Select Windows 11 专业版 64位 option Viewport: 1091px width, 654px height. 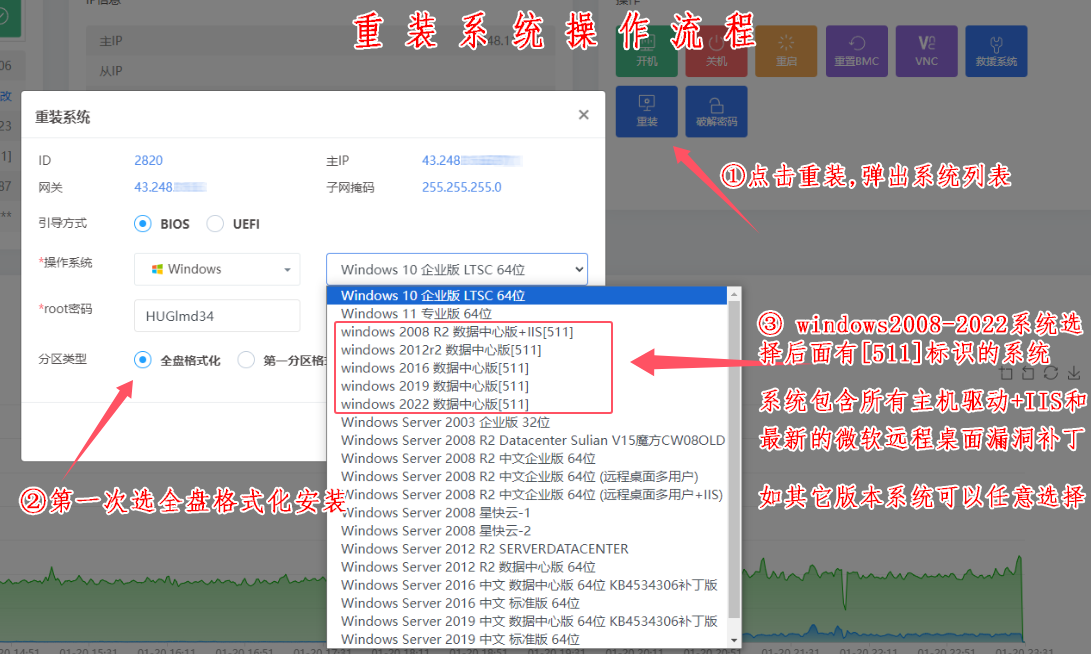tap(527, 314)
